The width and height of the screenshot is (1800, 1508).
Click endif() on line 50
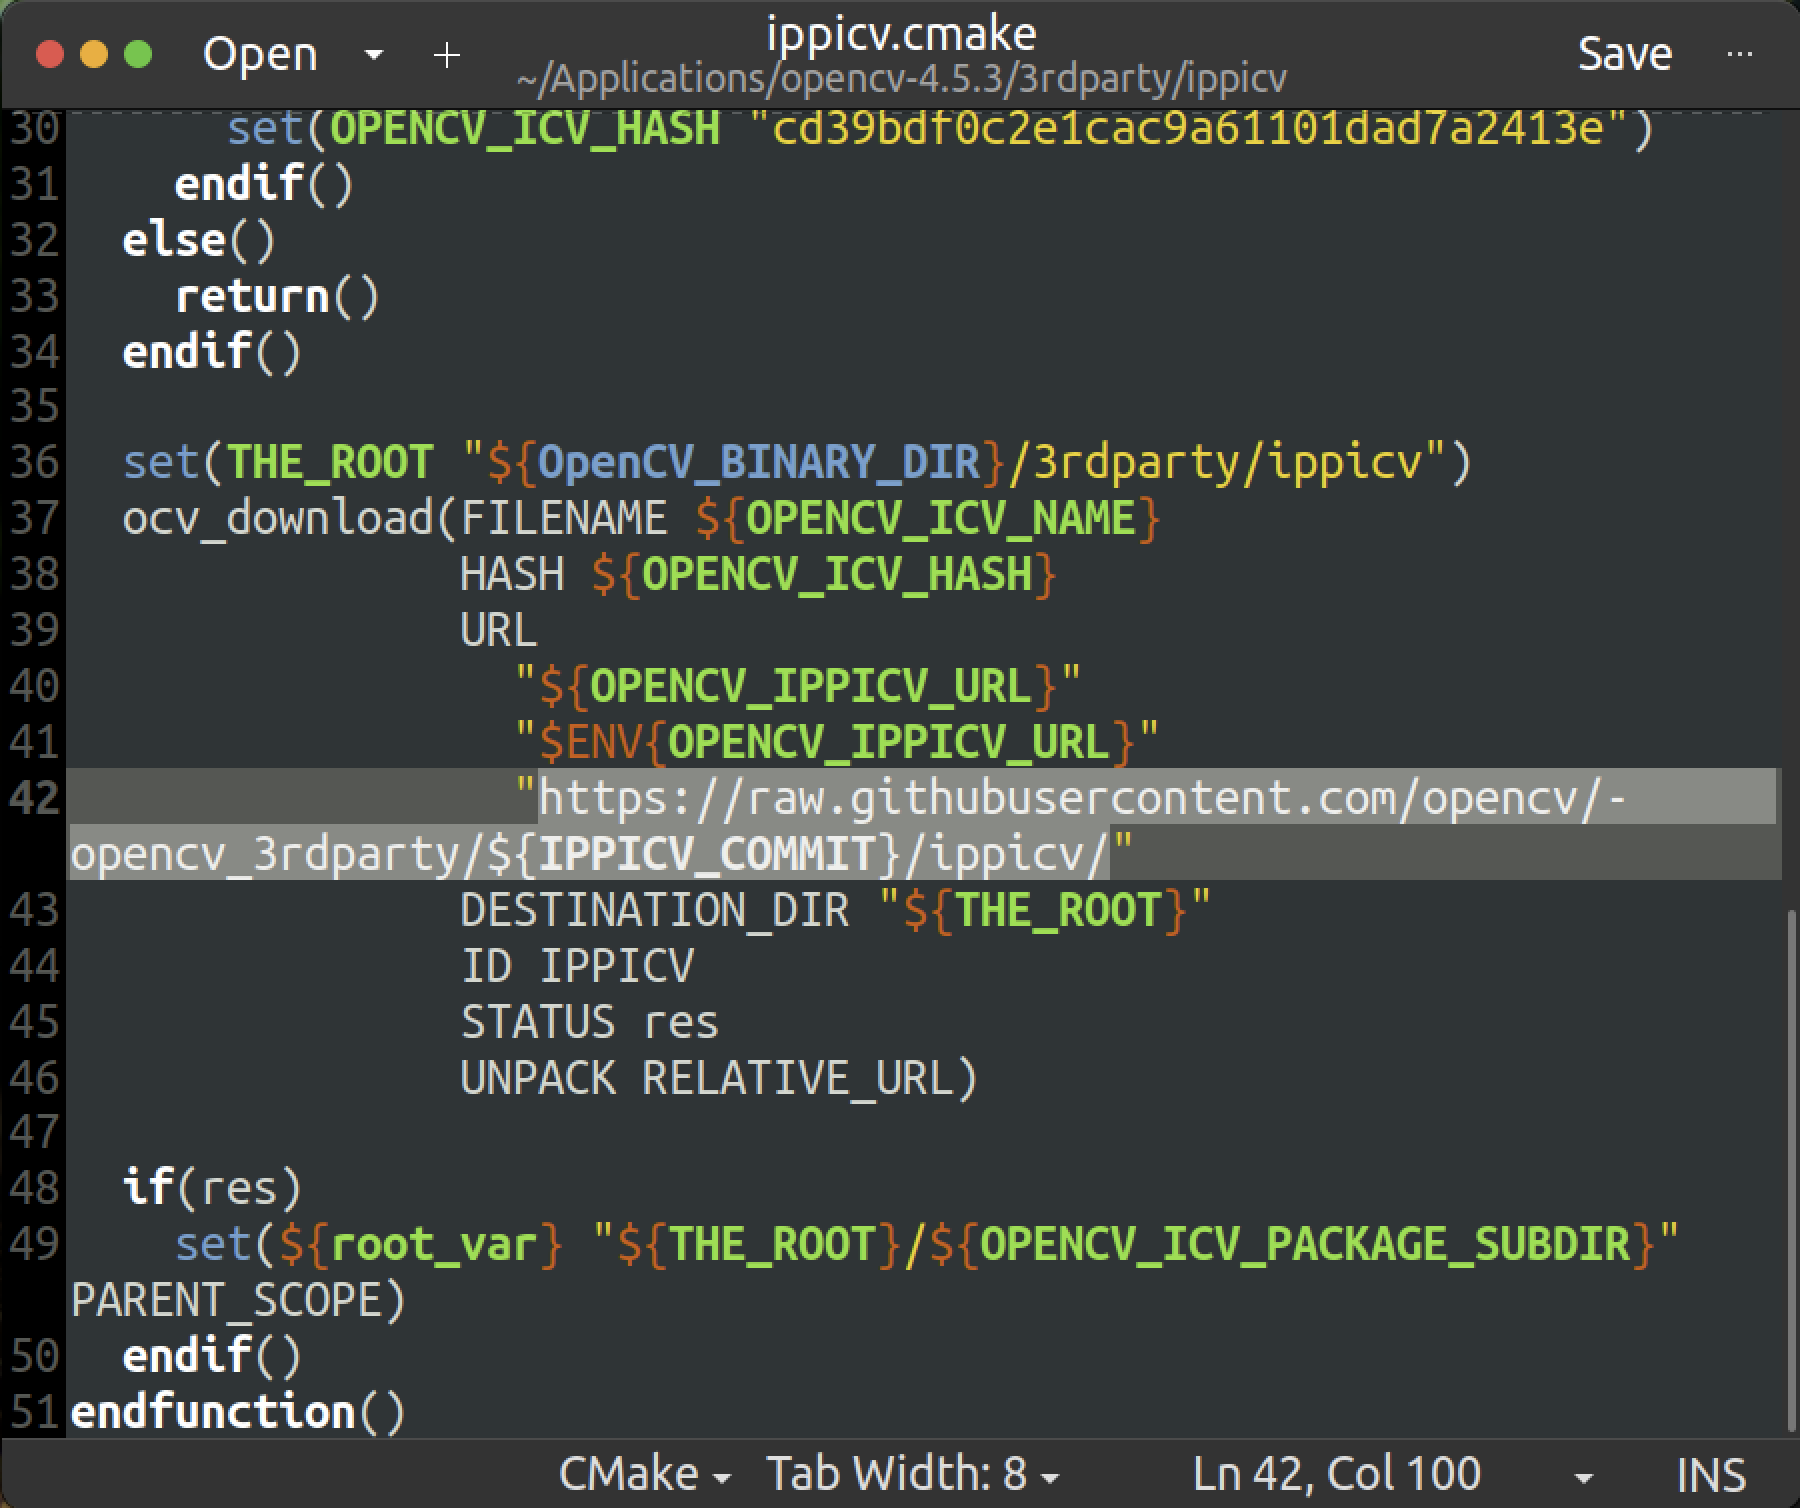pyautogui.click(x=212, y=1356)
